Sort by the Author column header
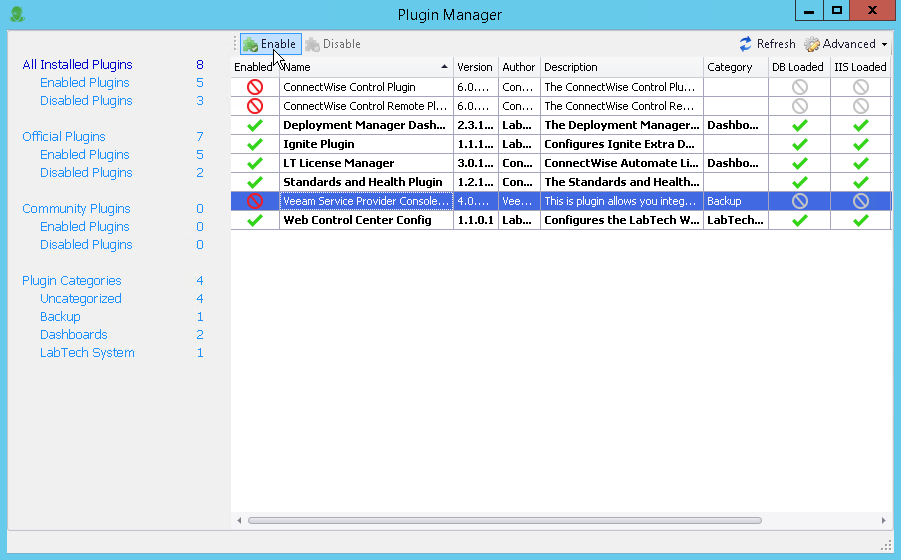Screen dimensions: 901x560 pos(519,67)
